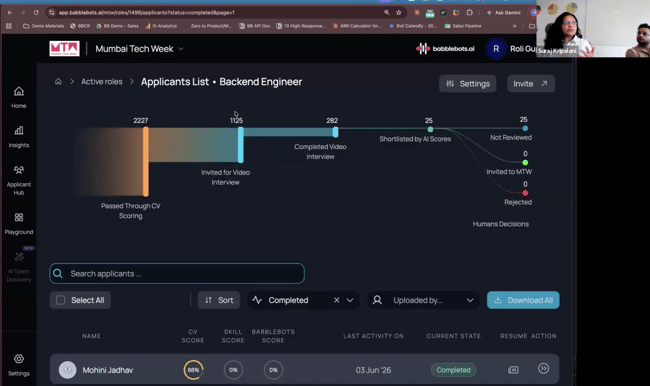Click the CV SCORE column header

coord(193,336)
